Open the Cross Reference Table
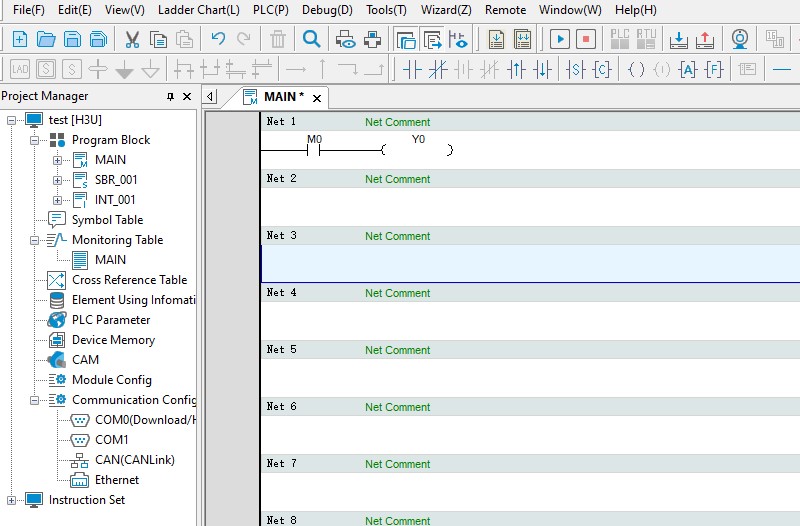 coord(129,280)
